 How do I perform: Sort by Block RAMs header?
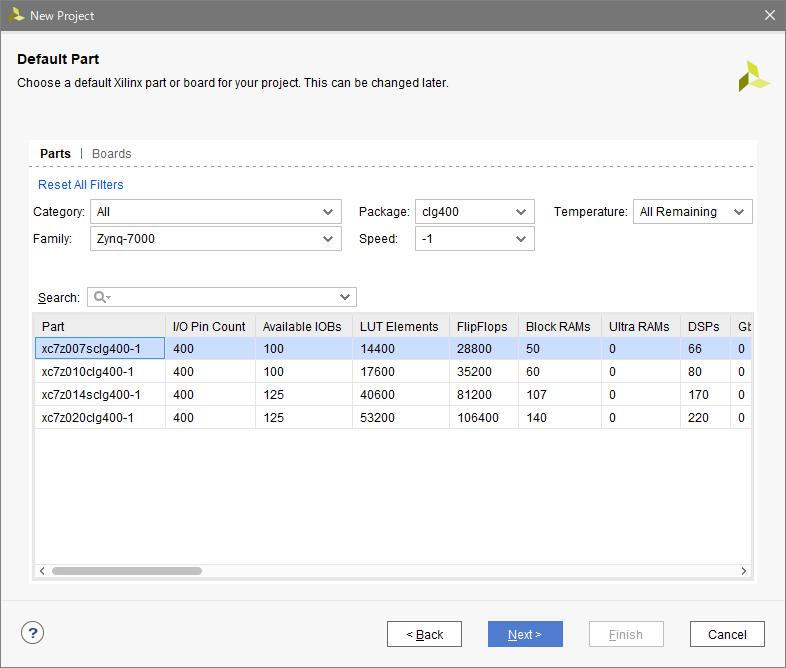click(560, 326)
